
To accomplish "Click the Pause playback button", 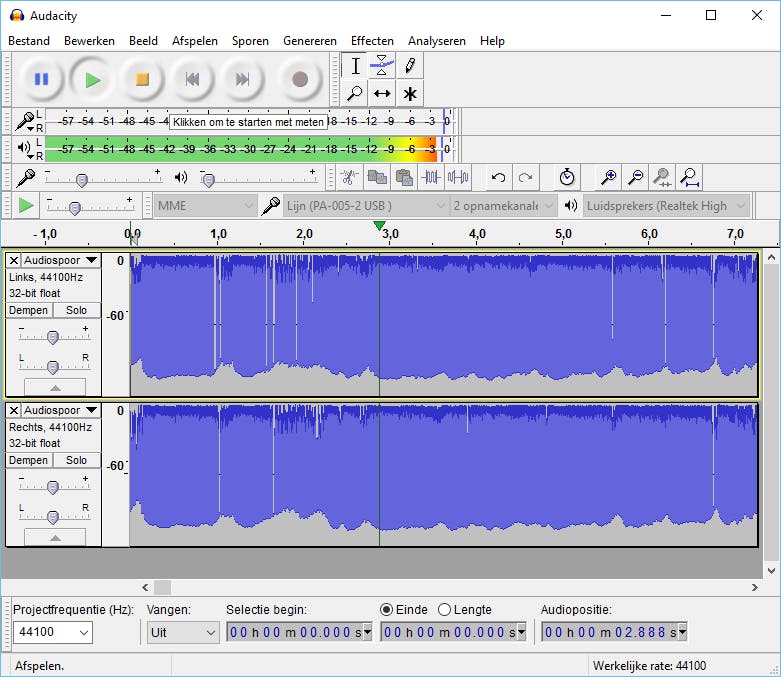I will (x=41, y=79).
